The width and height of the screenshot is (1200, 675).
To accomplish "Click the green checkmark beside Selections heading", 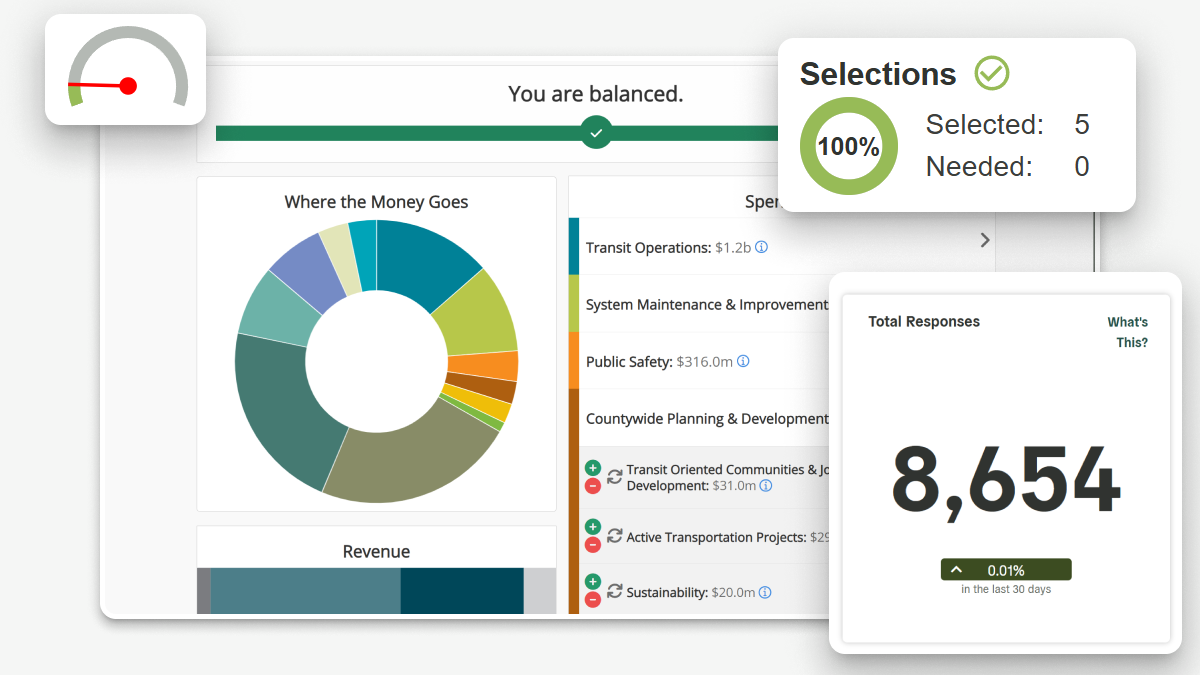I will (x=991, y=72).
